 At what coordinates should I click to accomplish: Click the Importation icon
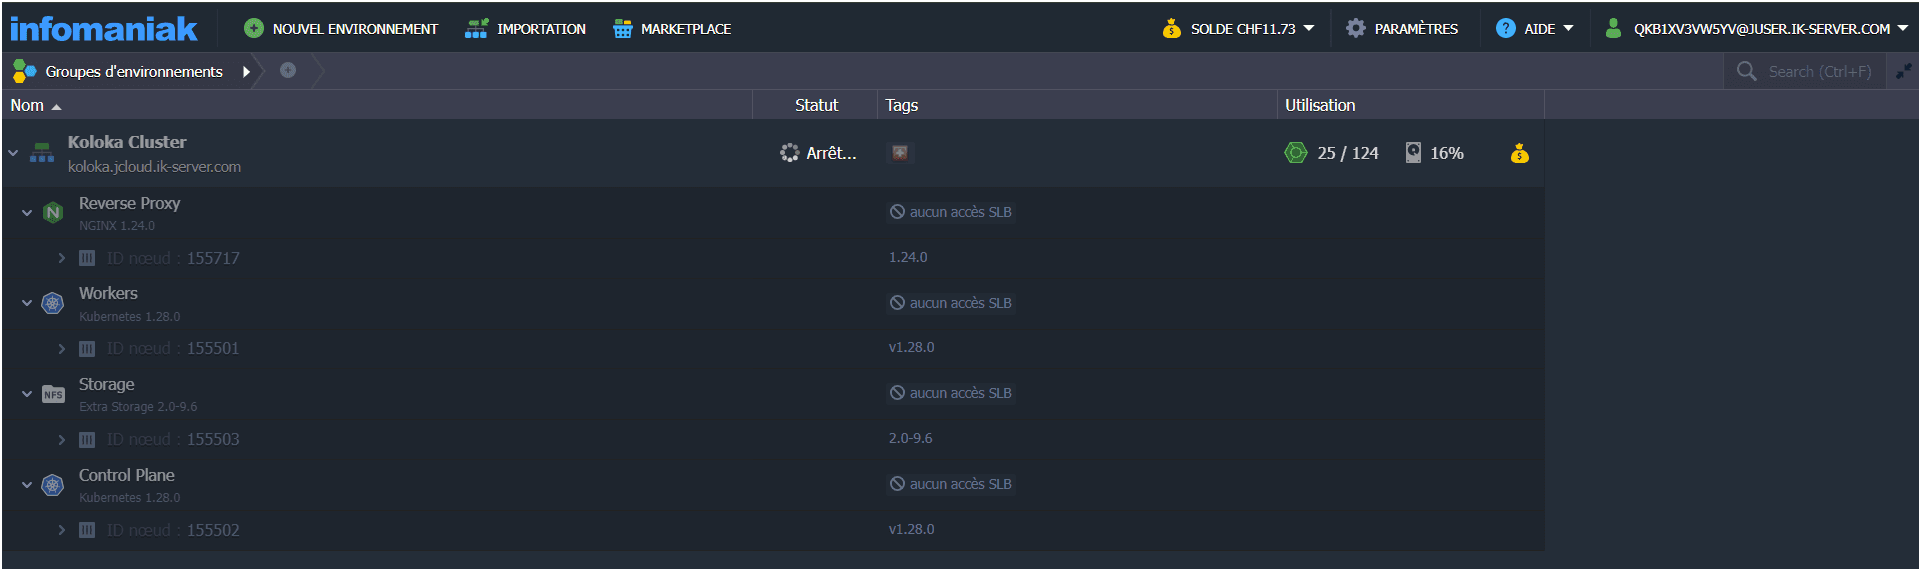pos(476,29)
